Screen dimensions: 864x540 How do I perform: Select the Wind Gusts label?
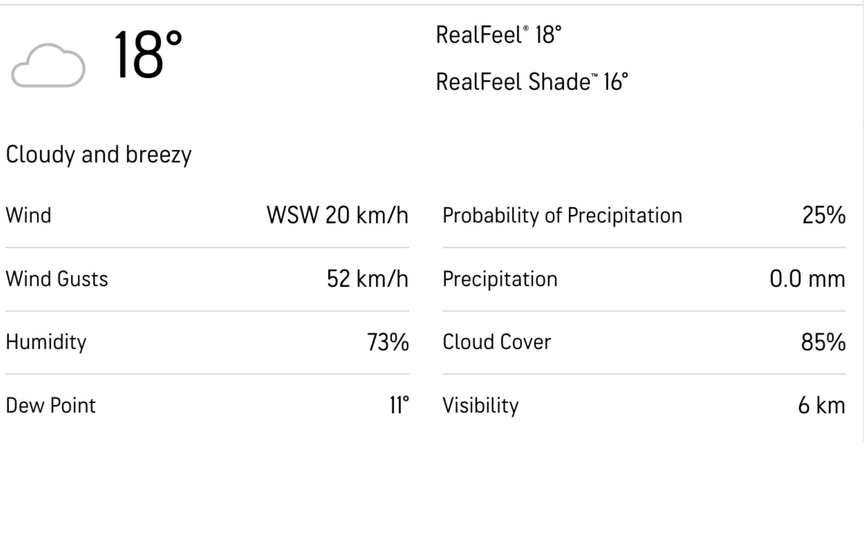click(x=57, y=279)
